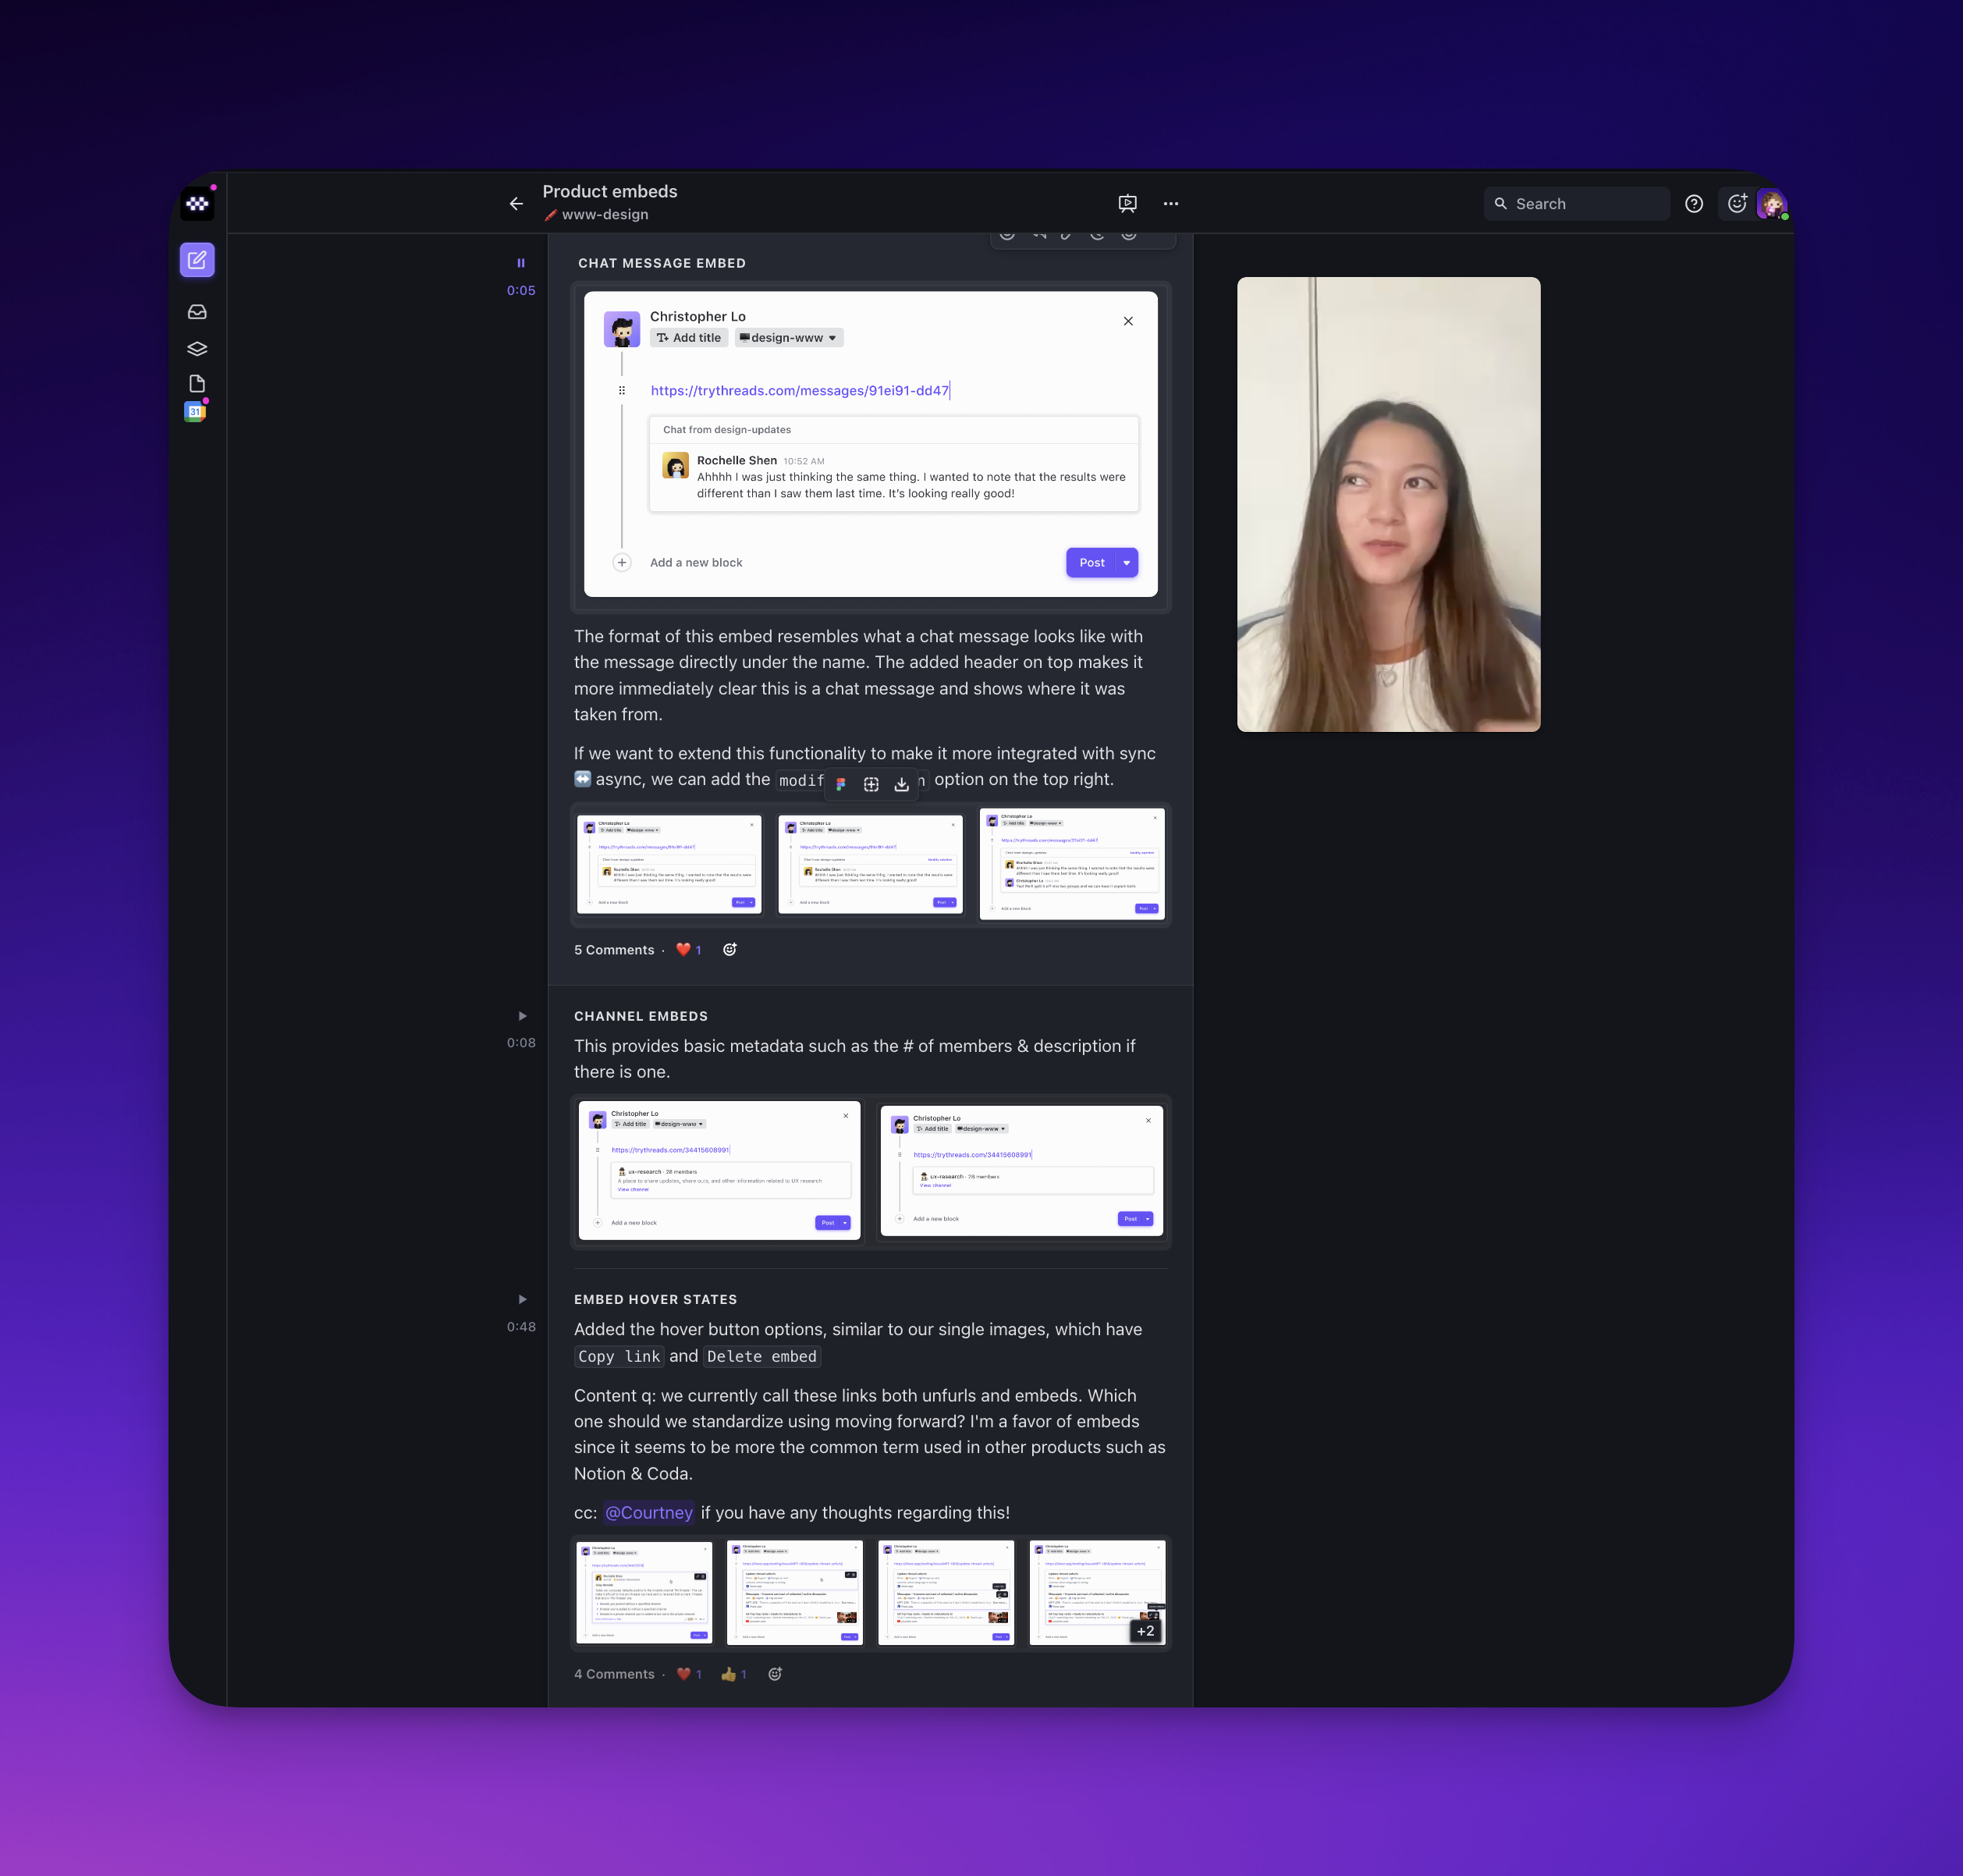Click Rochelle Shen's avatar in chat embed
1963x1876 pixels.
[x=676, y=465]
